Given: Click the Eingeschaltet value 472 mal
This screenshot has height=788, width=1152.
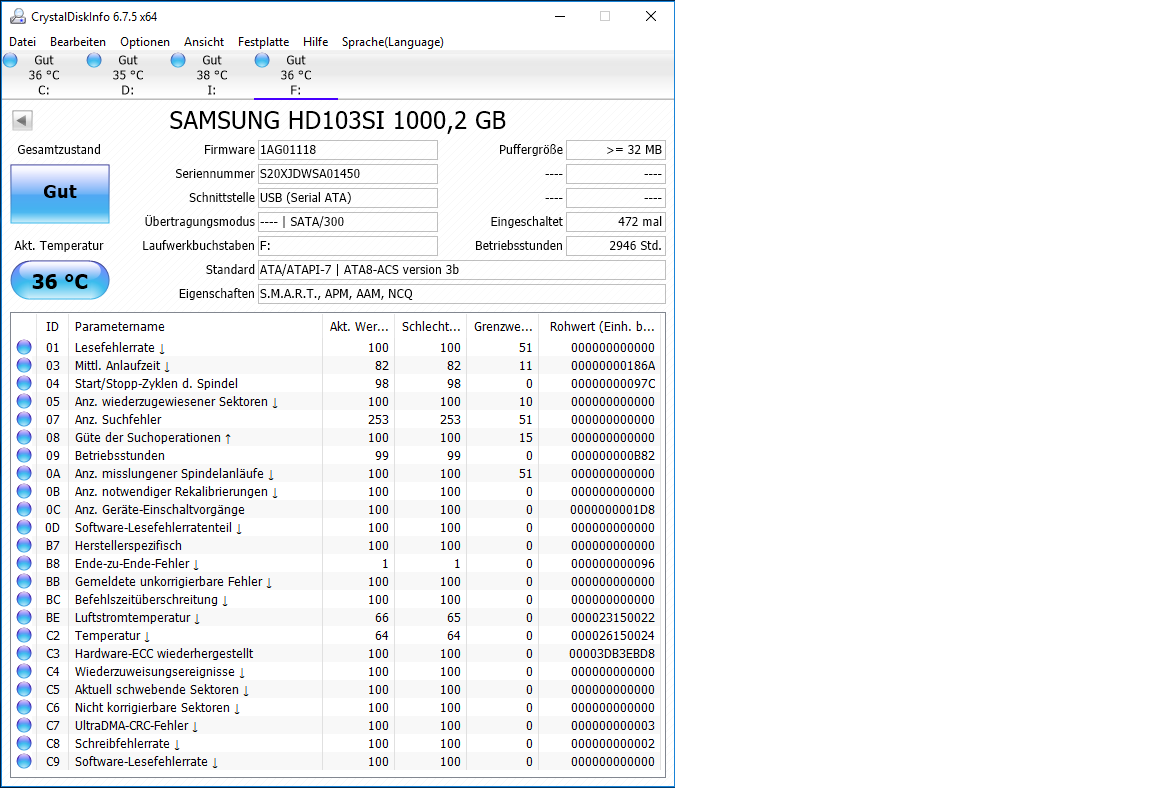Looking at the screenshot, I should (x=616, y=222).
